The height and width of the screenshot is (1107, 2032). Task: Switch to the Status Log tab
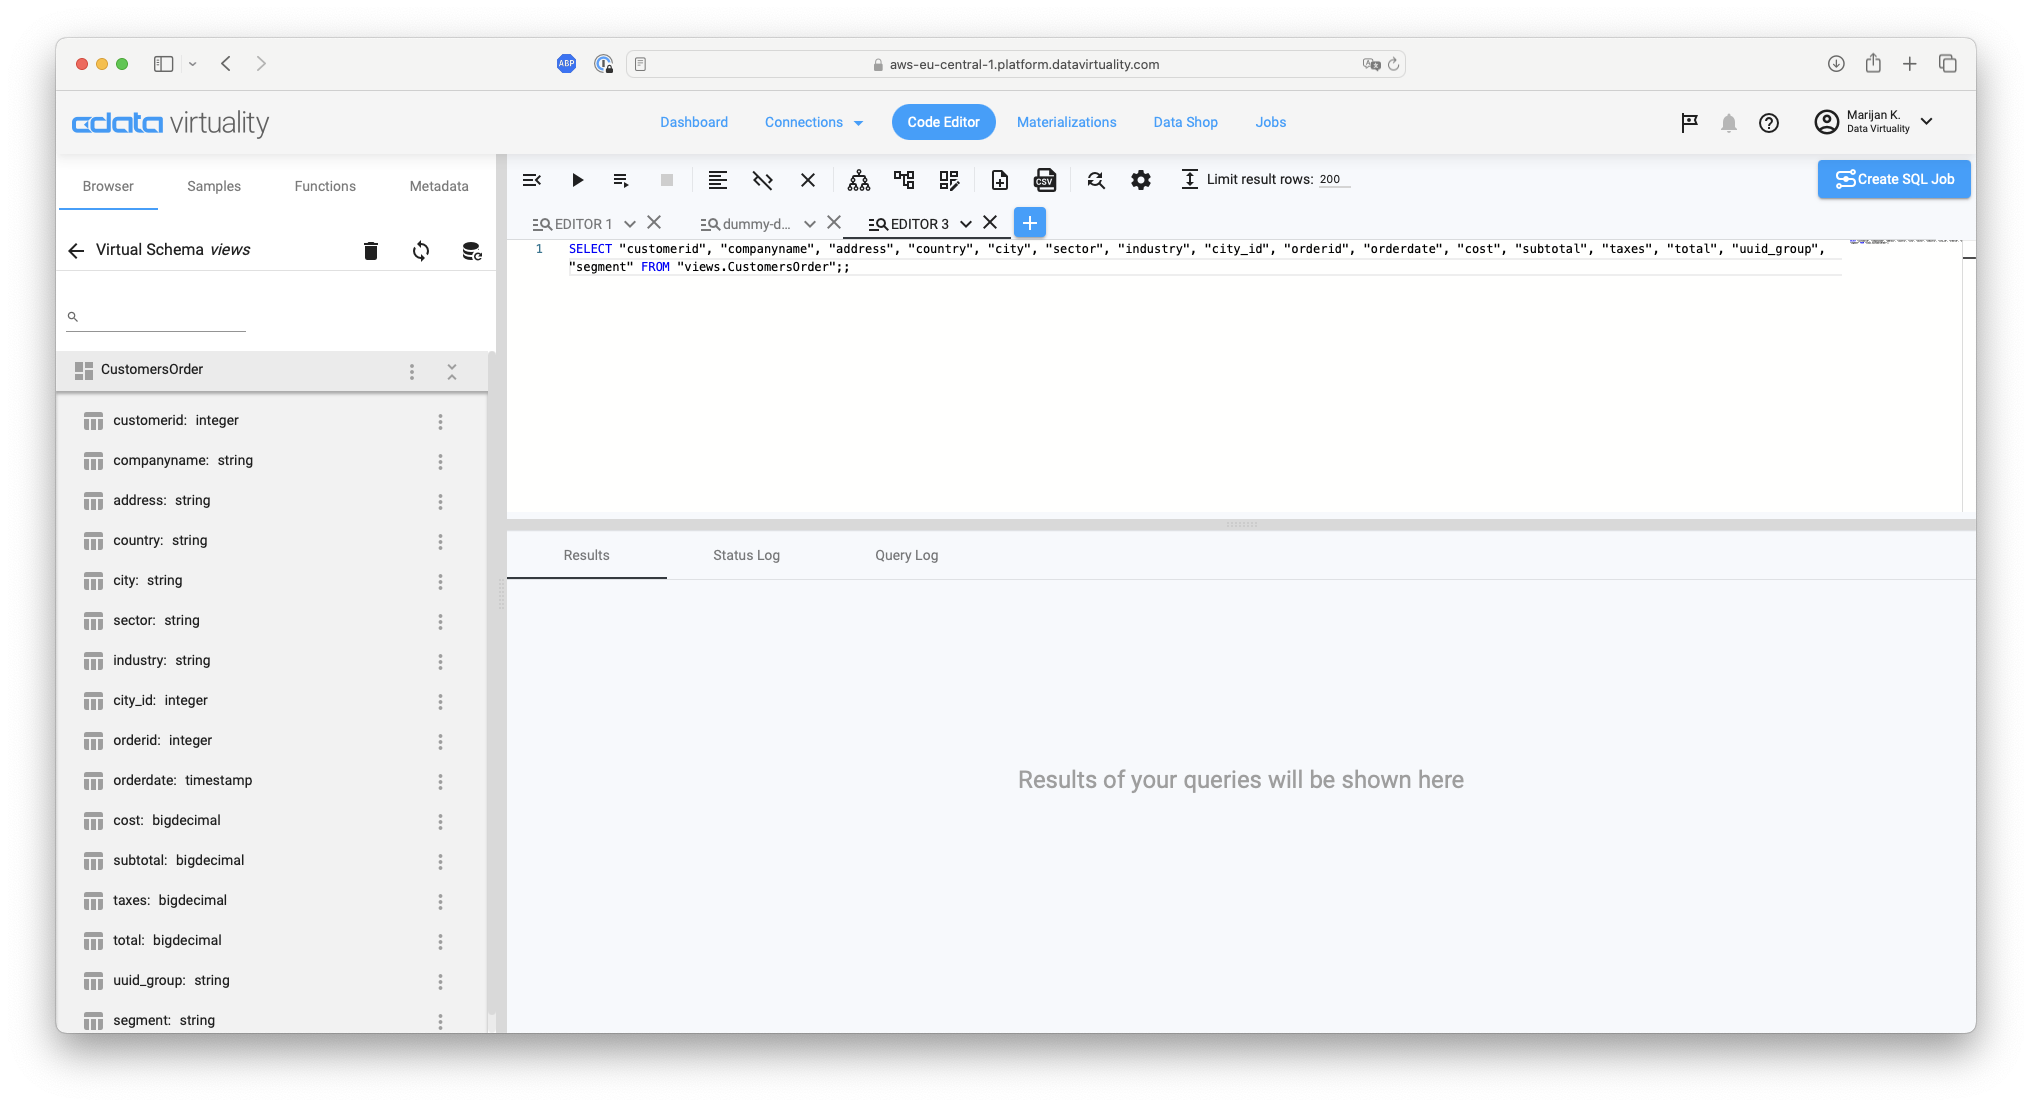[x=746, y=555]
